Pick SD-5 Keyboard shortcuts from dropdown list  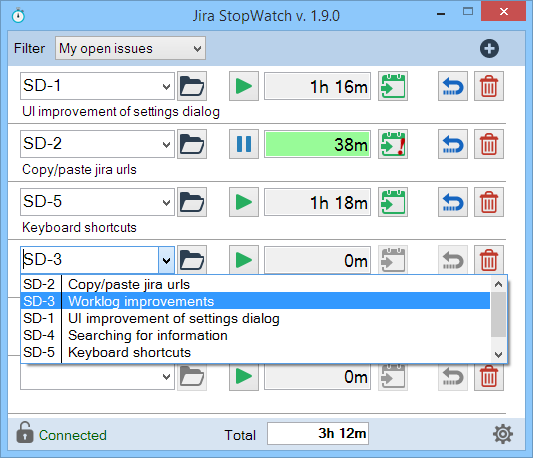(255, 352)
